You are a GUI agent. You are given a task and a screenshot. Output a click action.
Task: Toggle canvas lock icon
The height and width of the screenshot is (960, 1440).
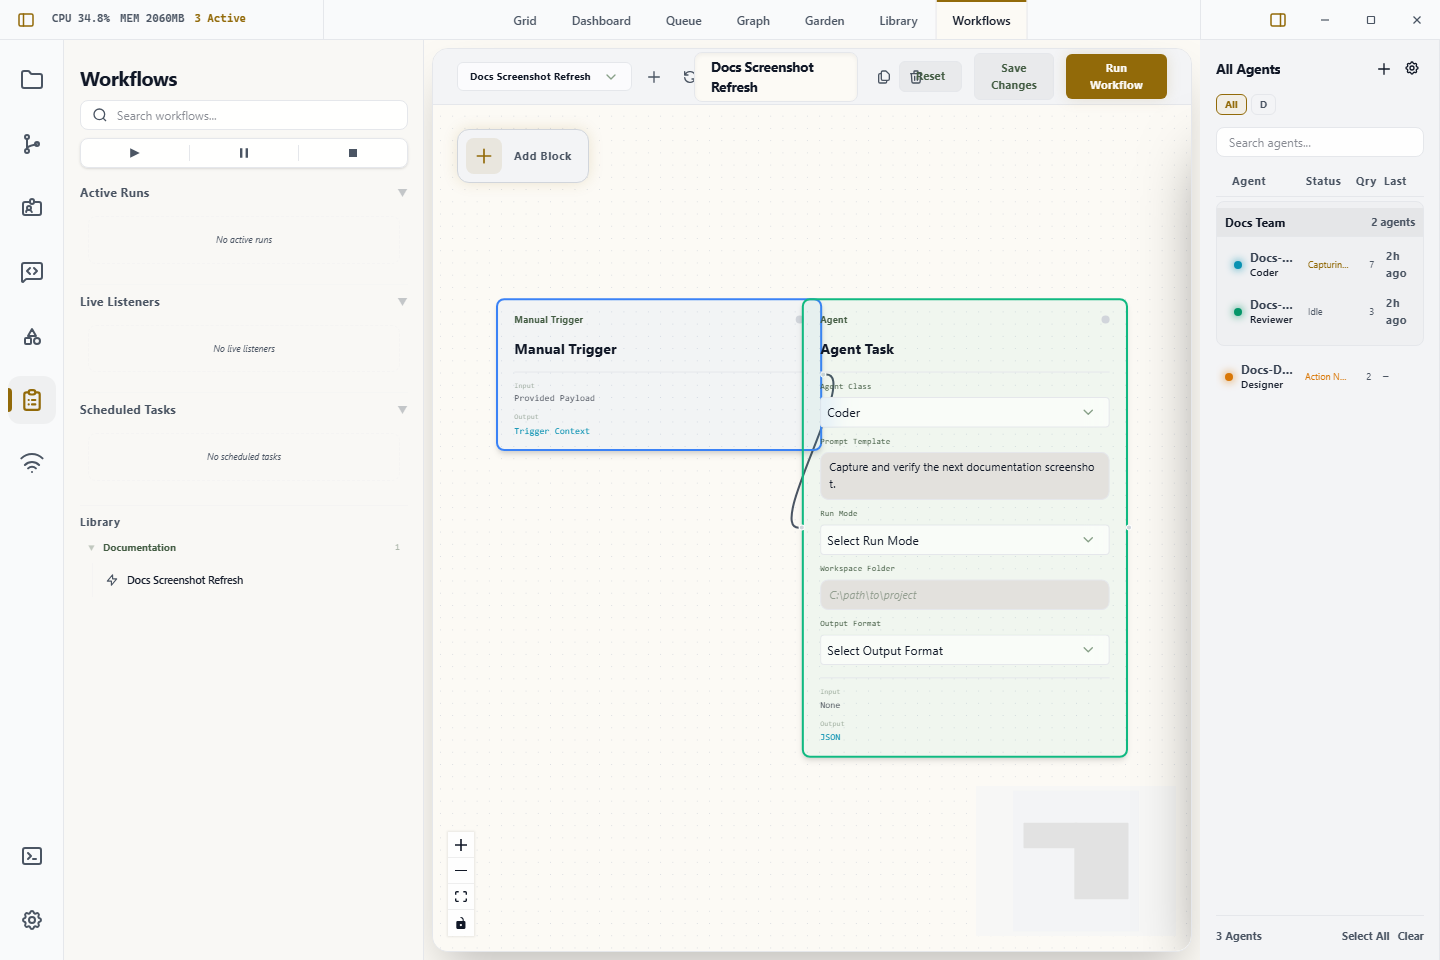click(x=461, y=923)
